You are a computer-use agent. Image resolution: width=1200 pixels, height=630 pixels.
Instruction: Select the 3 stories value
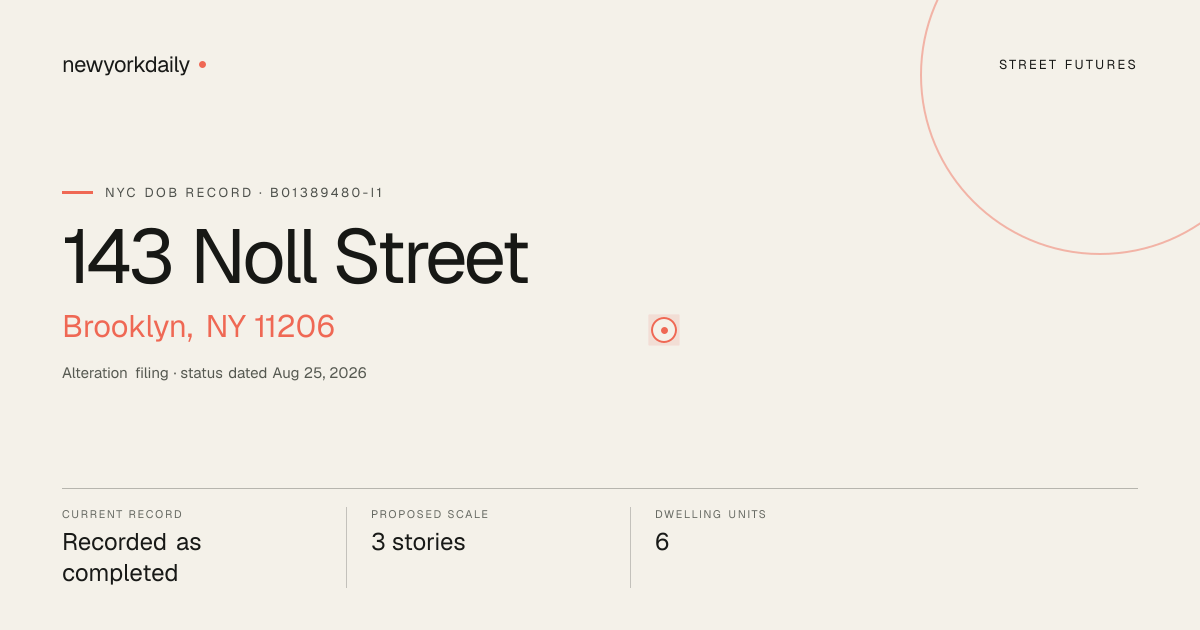point(418,542)
